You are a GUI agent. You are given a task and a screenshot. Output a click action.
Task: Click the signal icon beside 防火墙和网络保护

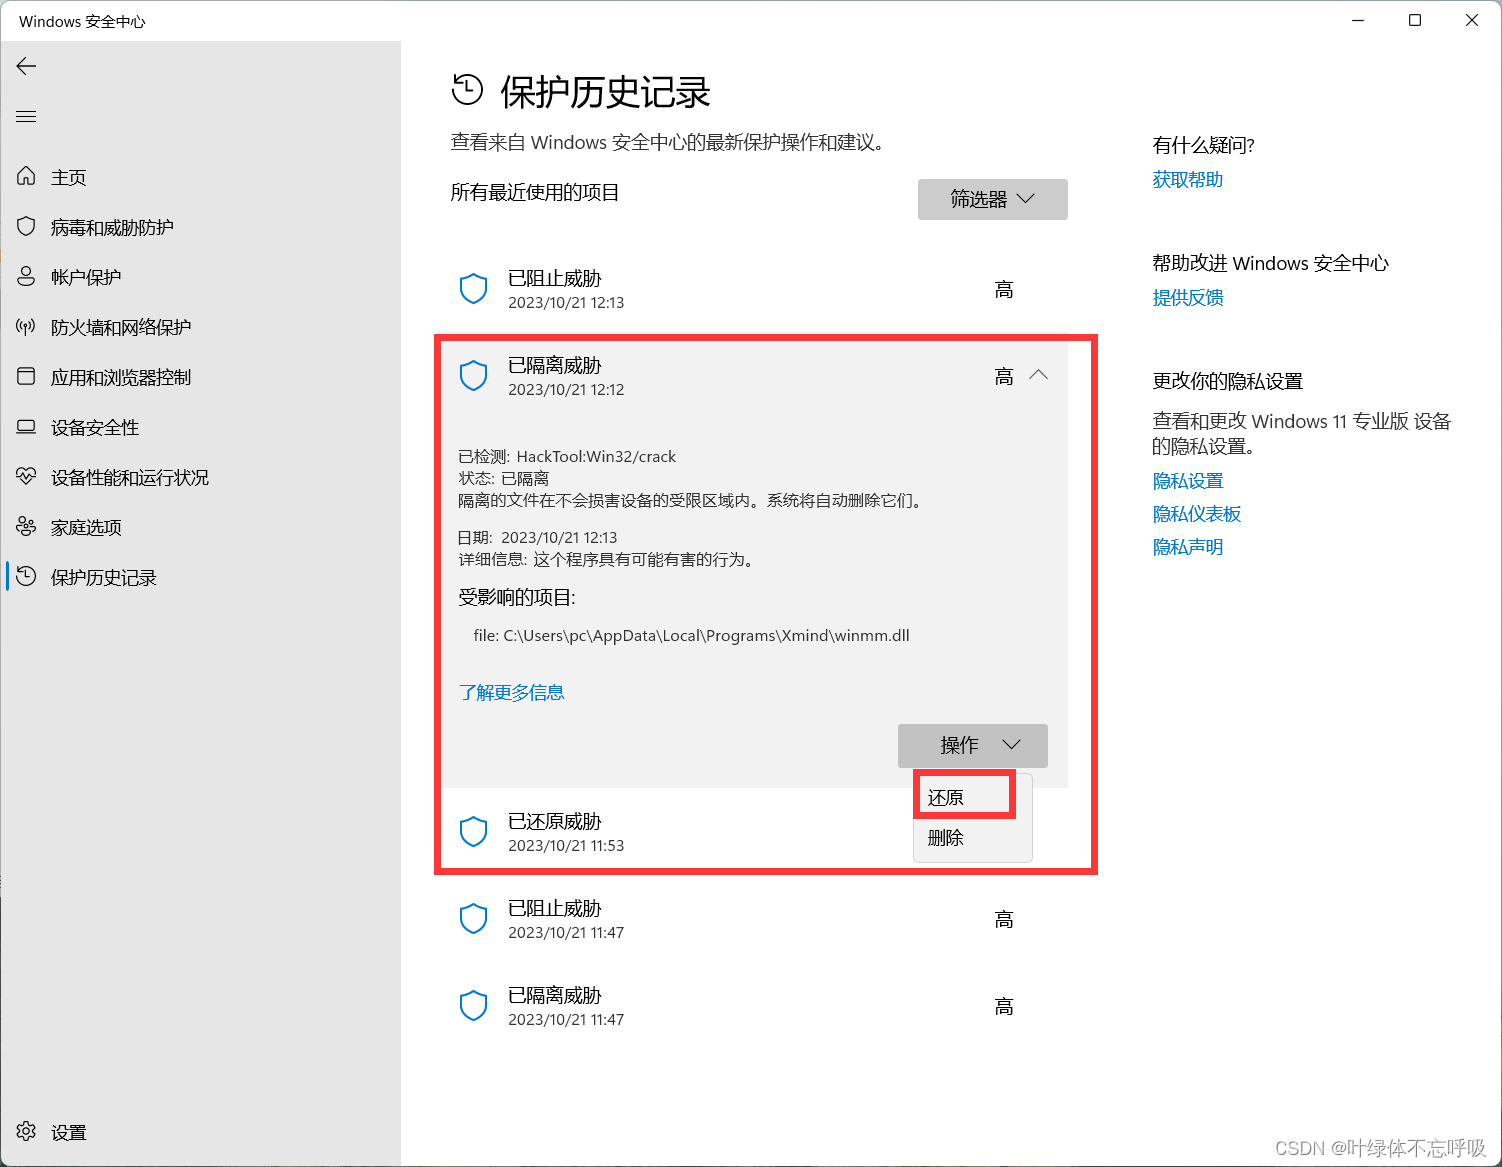pyautogui.click(x=26, y=326)
